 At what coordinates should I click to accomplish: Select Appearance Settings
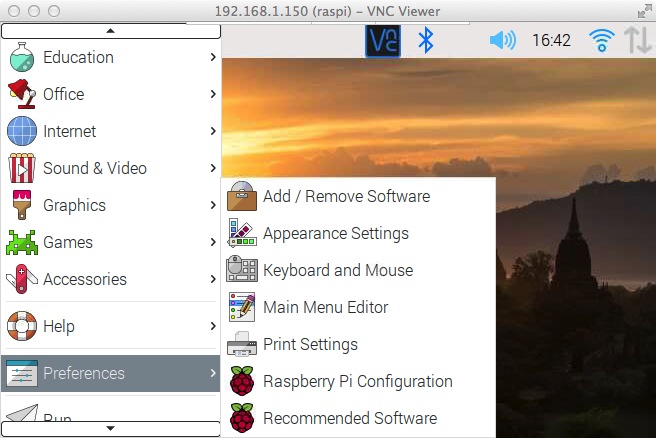[335, 233]
